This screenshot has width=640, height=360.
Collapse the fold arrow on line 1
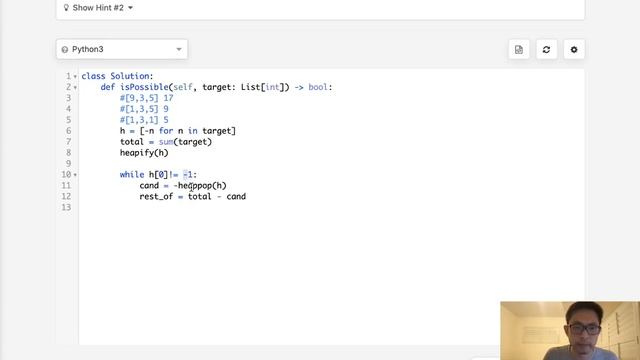[75, 77]
